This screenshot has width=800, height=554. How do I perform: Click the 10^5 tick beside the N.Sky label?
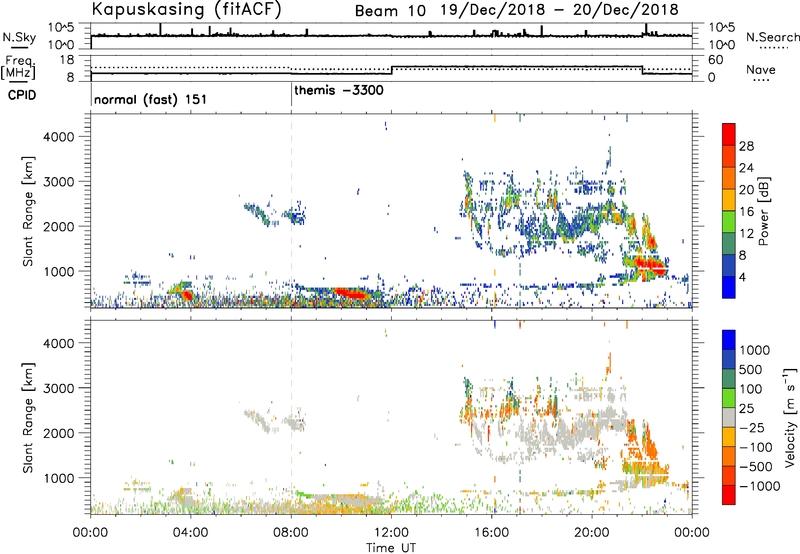click(61, 28)
